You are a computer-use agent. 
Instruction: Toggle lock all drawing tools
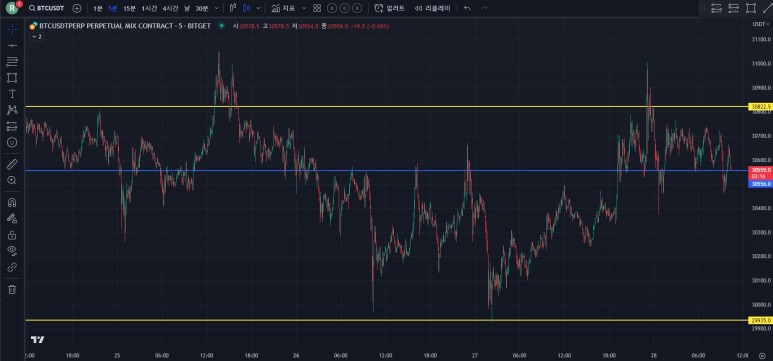12,235
